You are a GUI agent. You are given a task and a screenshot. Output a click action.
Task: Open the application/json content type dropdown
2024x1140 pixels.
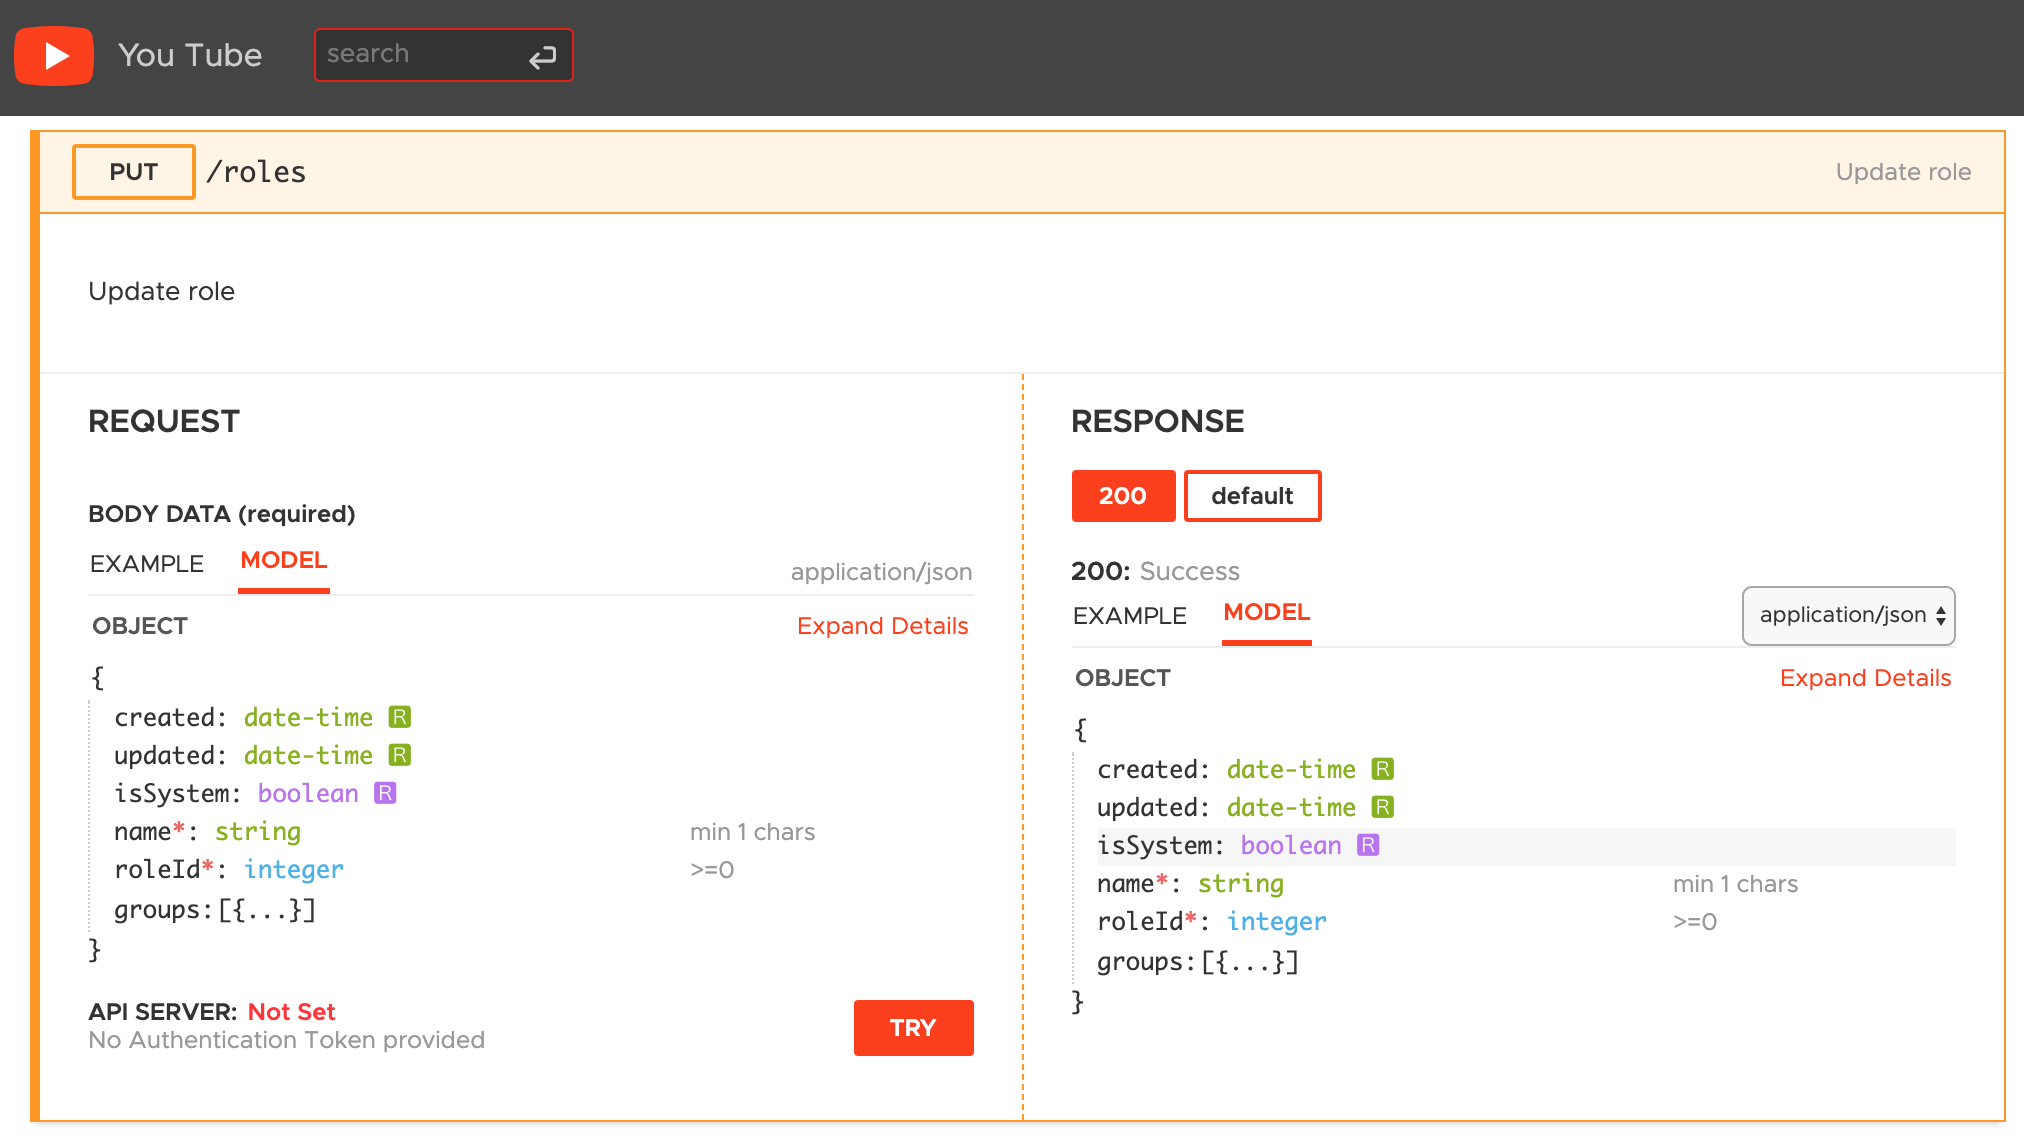(x=1848, y=615)
